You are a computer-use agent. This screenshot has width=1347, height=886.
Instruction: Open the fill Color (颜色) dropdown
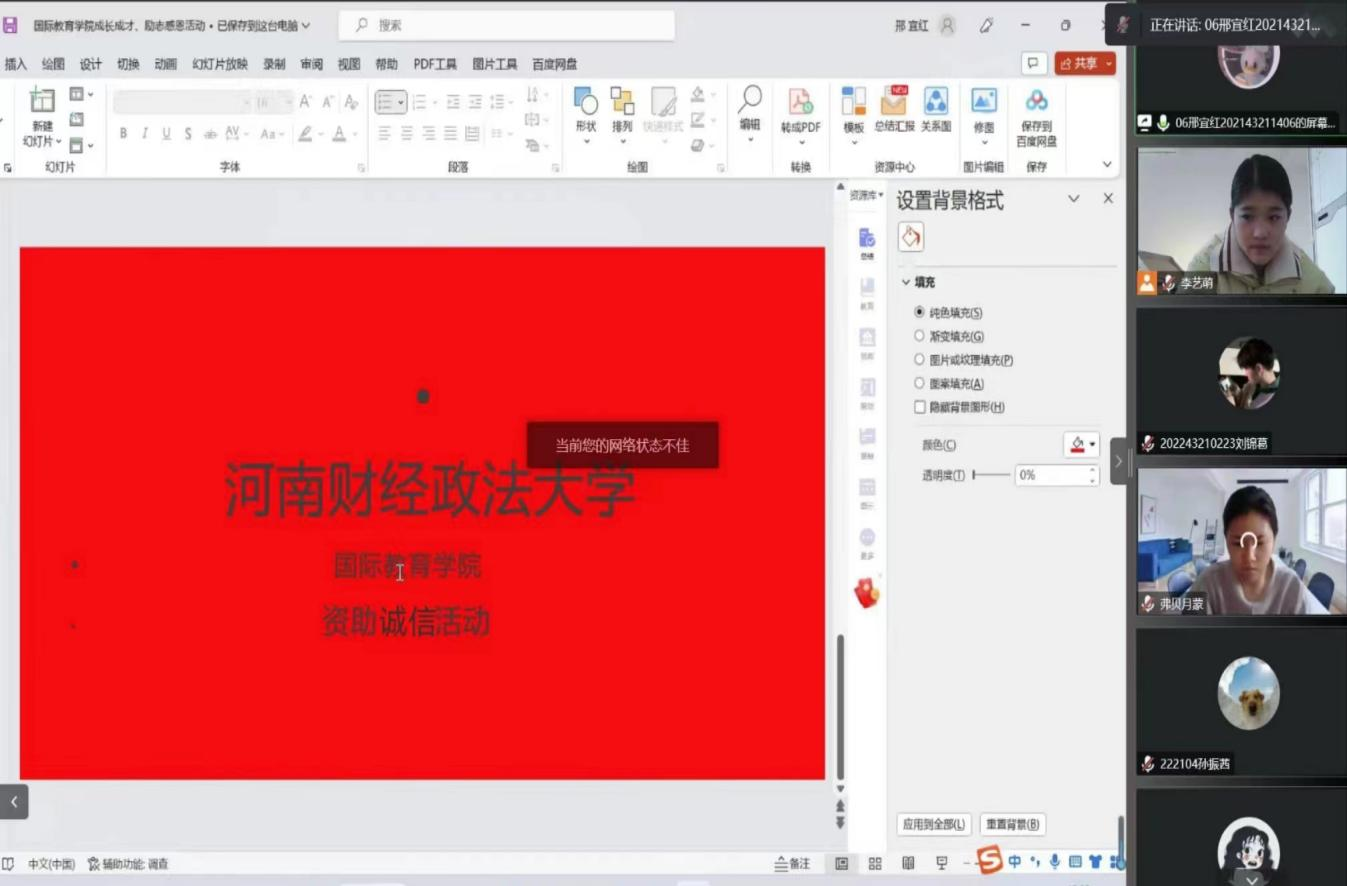tap(1081, 445)
